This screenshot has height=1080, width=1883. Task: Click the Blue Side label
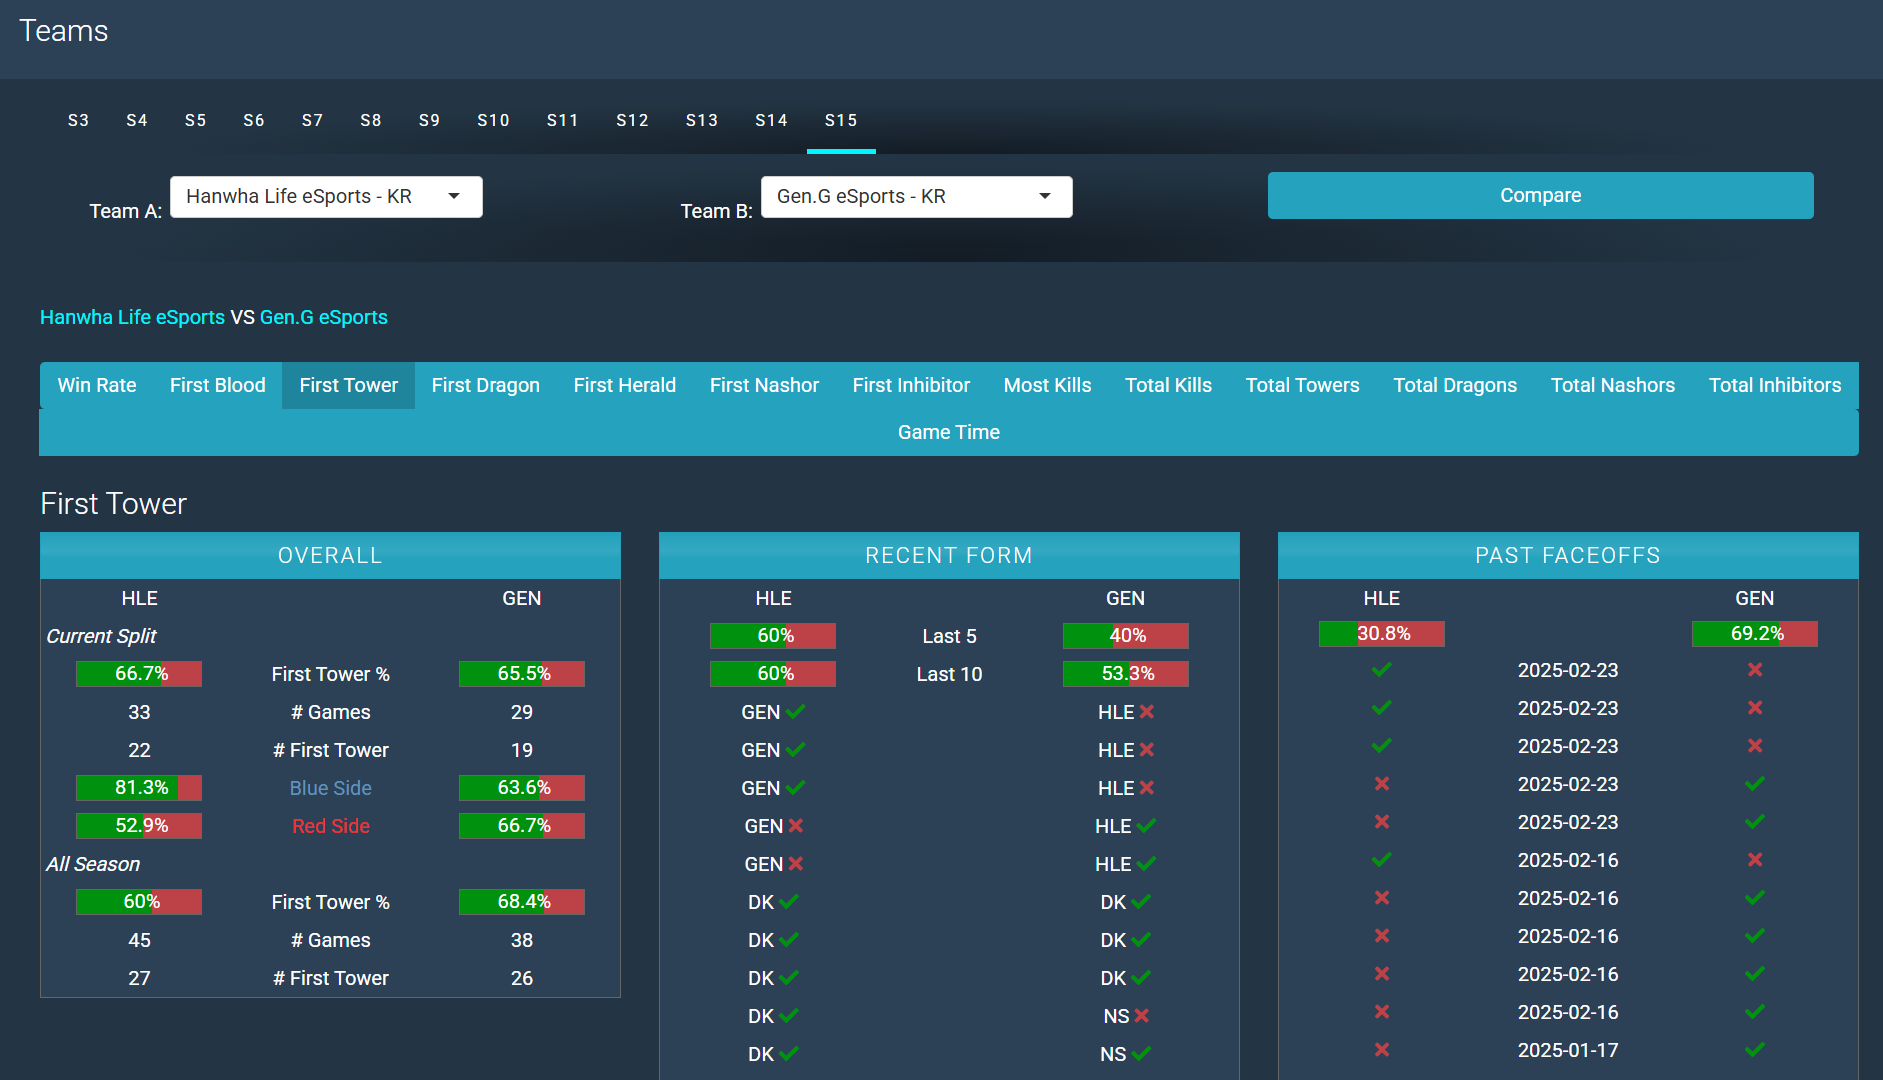(331, 788)
